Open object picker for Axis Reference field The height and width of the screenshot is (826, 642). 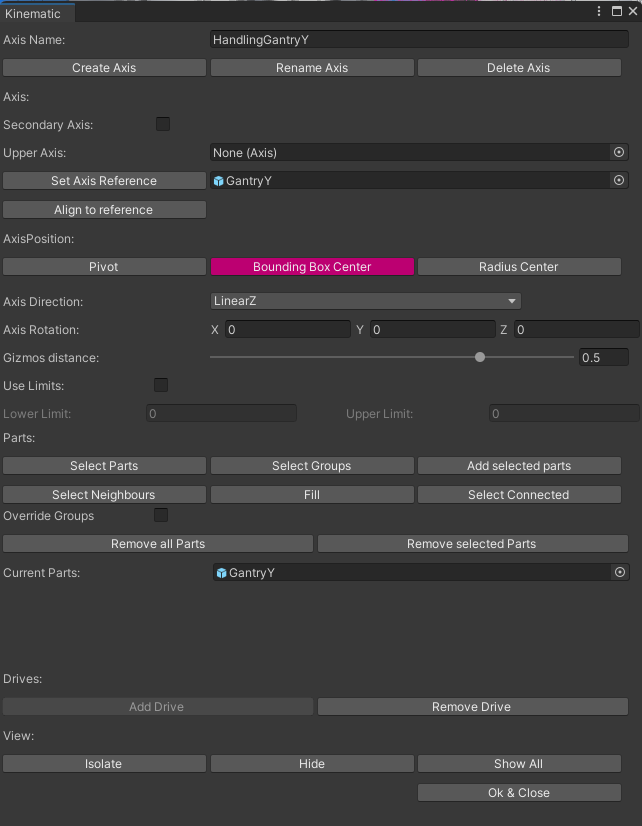pyautogui.click(x=619, y=180)
